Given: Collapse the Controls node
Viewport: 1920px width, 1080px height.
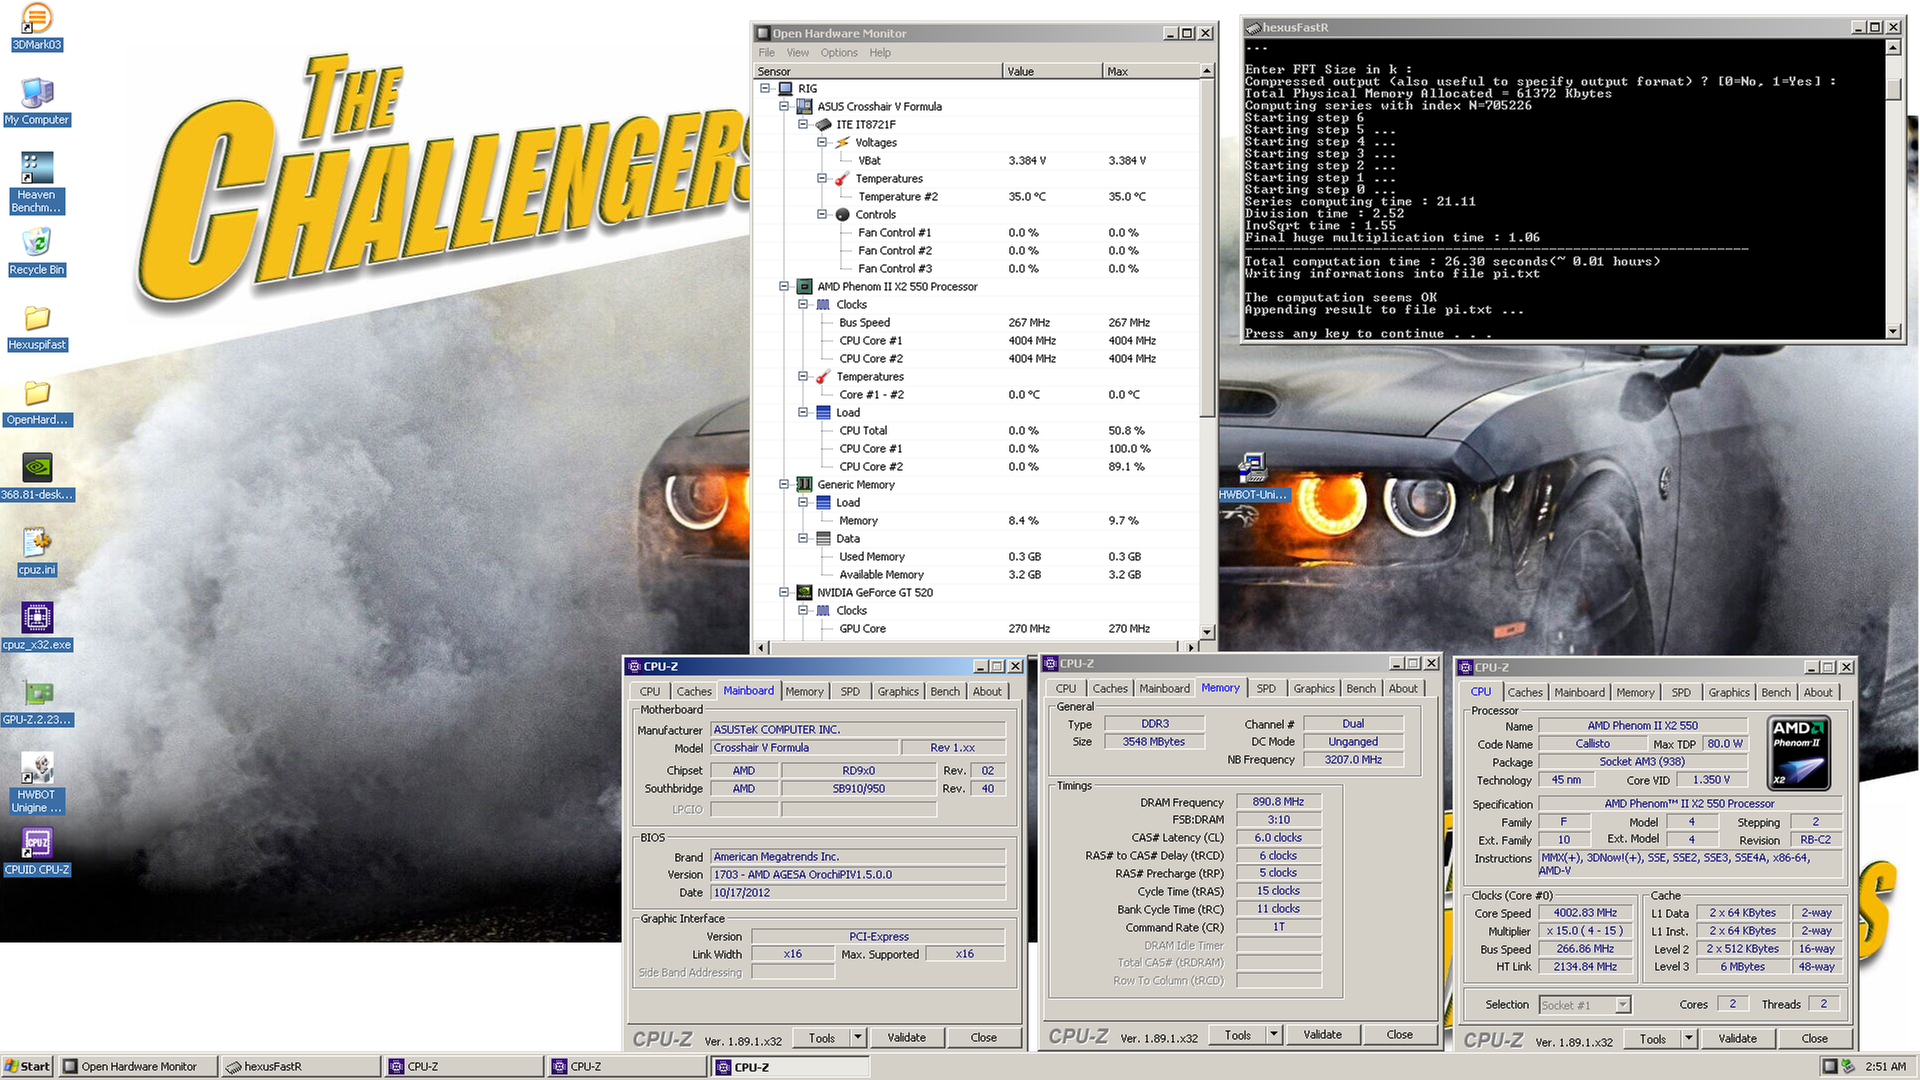Looking at the screenshot, I should point(822,214).
